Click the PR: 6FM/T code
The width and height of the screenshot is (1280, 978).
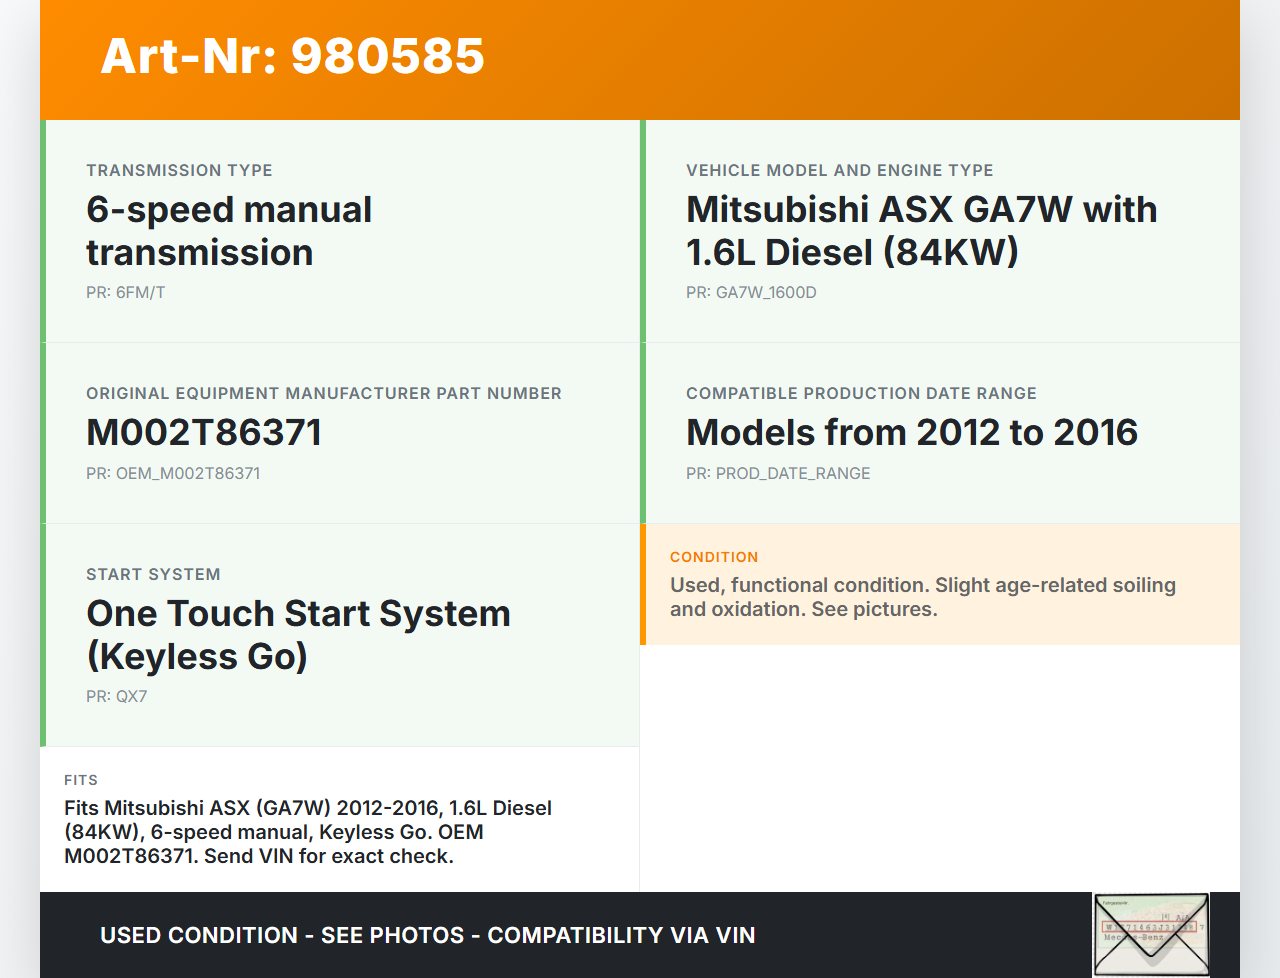126,293
